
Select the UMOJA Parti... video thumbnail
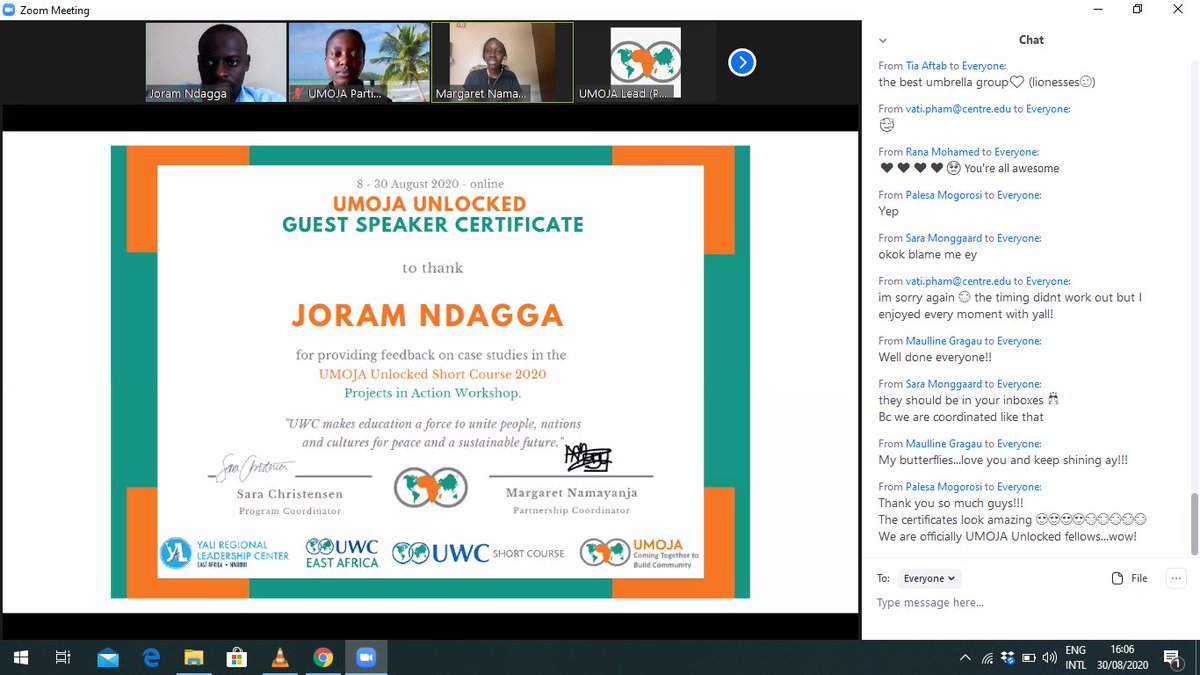tap(359, 62)
